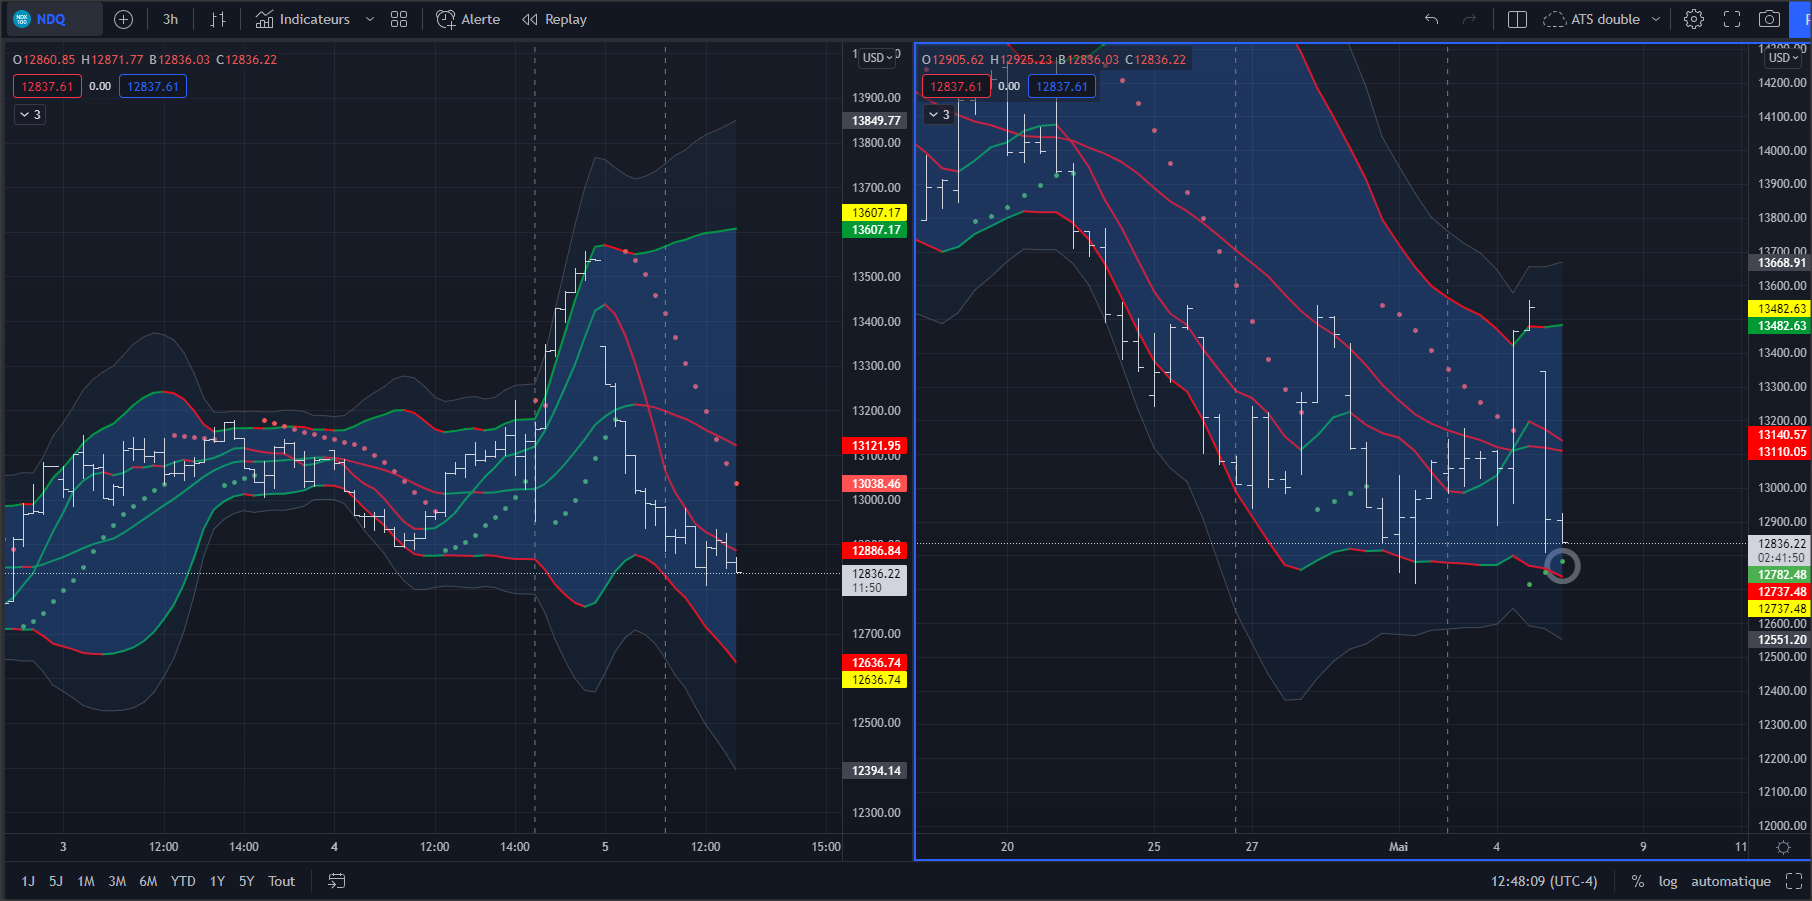The height and width of the screenshot is (901, 1812).
Task: Click the add symbol plus icon
Action: (123, 19)
